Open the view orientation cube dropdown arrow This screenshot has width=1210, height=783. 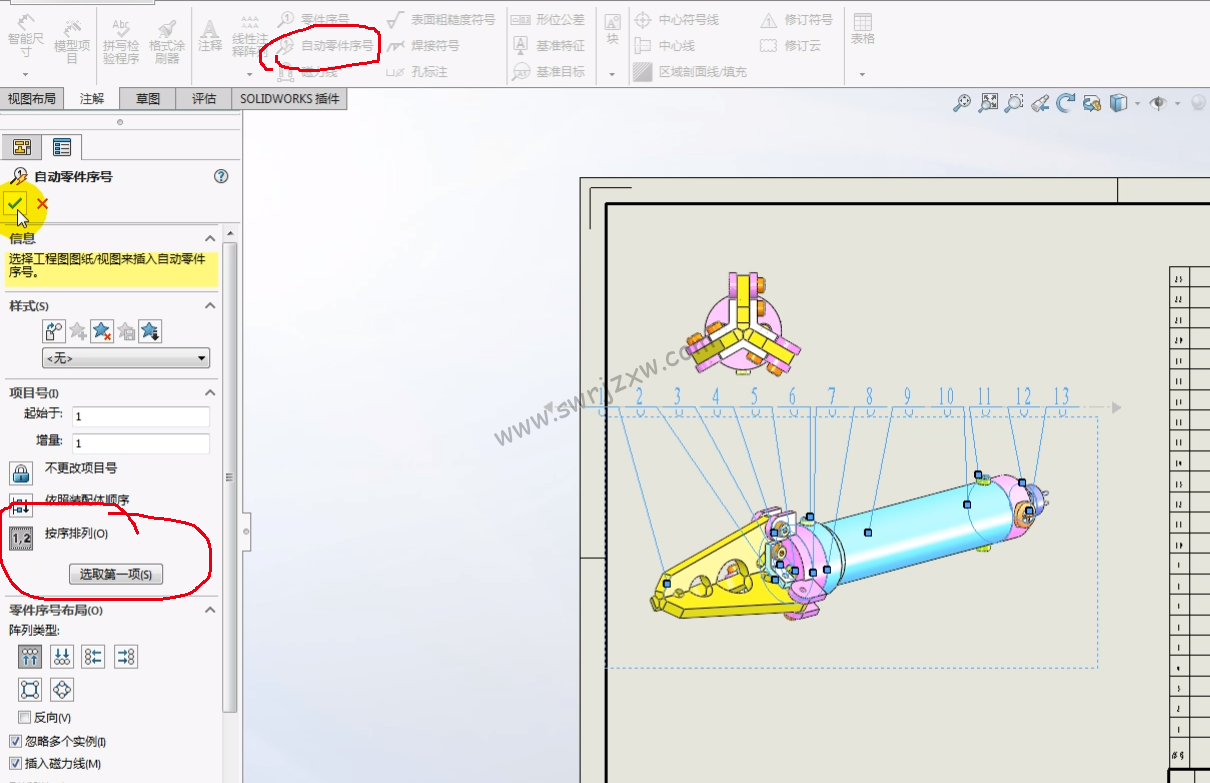tap(1138, 102)
